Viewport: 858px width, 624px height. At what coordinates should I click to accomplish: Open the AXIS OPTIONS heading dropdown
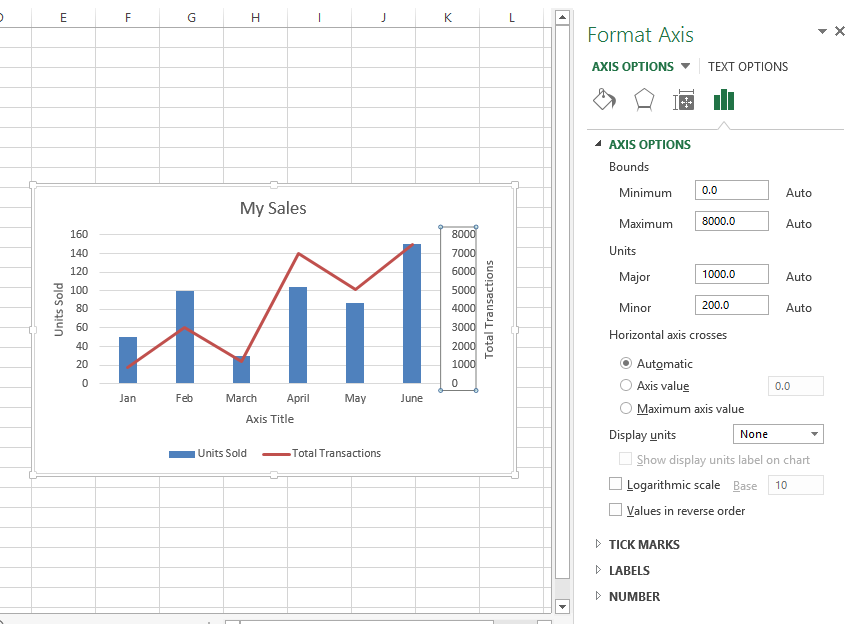click(x=685, y=66)
